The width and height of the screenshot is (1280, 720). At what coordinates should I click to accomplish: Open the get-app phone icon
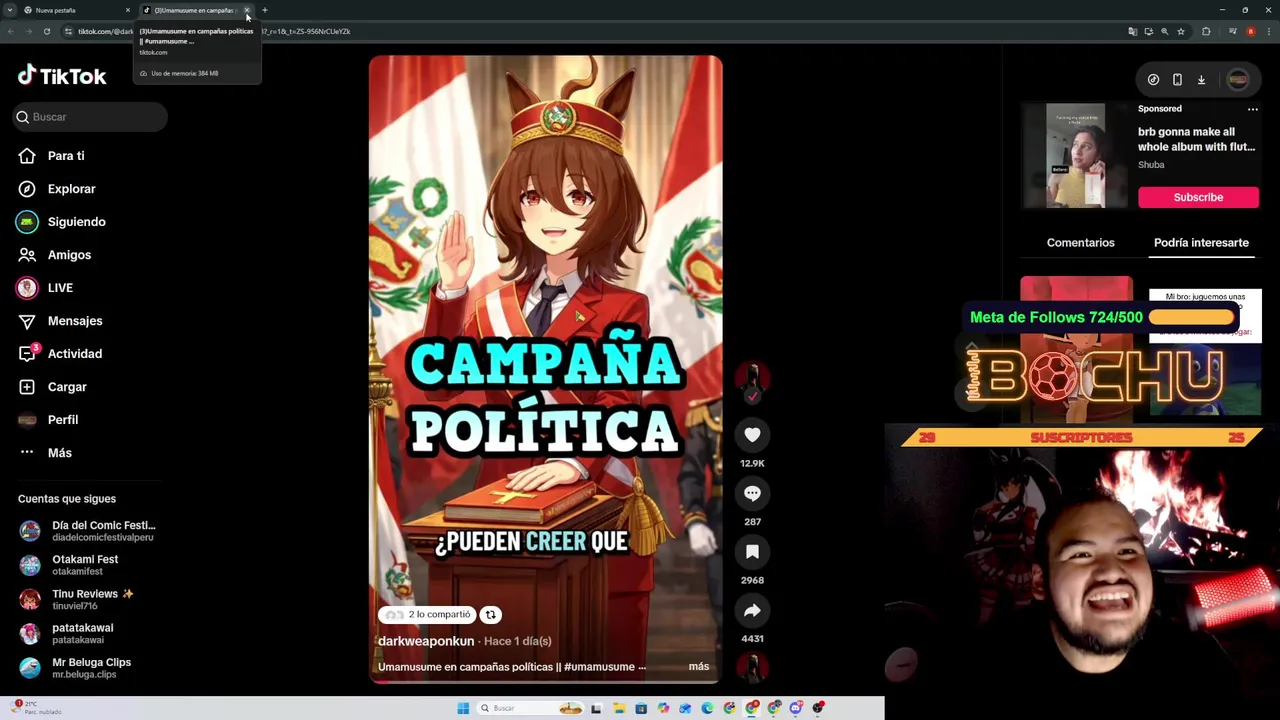tap(1177, 80)
